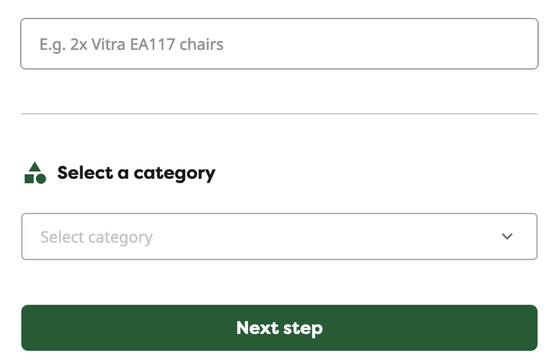560x362 pixels.
Task: Focus the item description input field
Action: pos(279,44)
